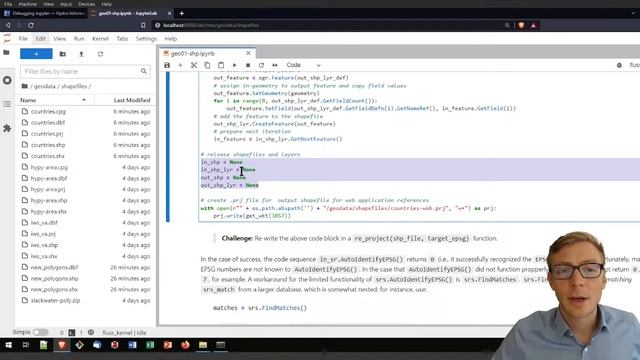This screenshot has width=640, height=360.
Task: Click the kernel debugger bug icon
Action: tap(619, 65)
